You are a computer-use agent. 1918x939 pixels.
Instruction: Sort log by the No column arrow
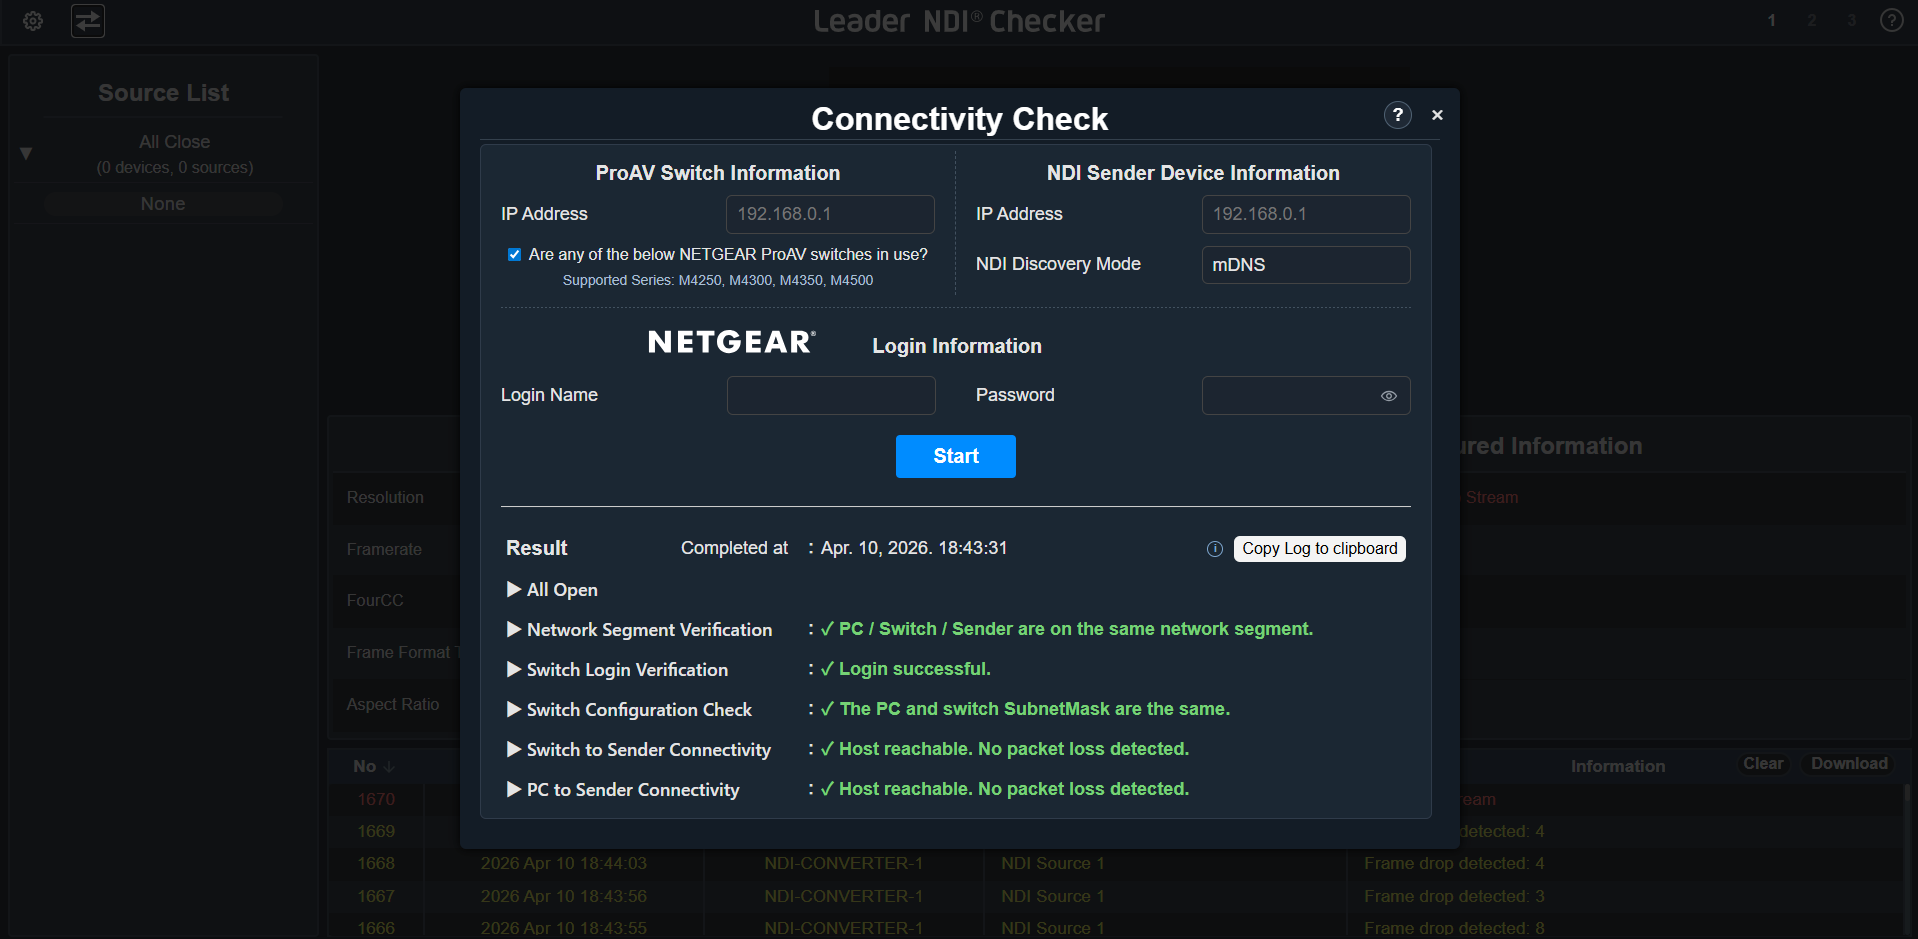(389, 767)
